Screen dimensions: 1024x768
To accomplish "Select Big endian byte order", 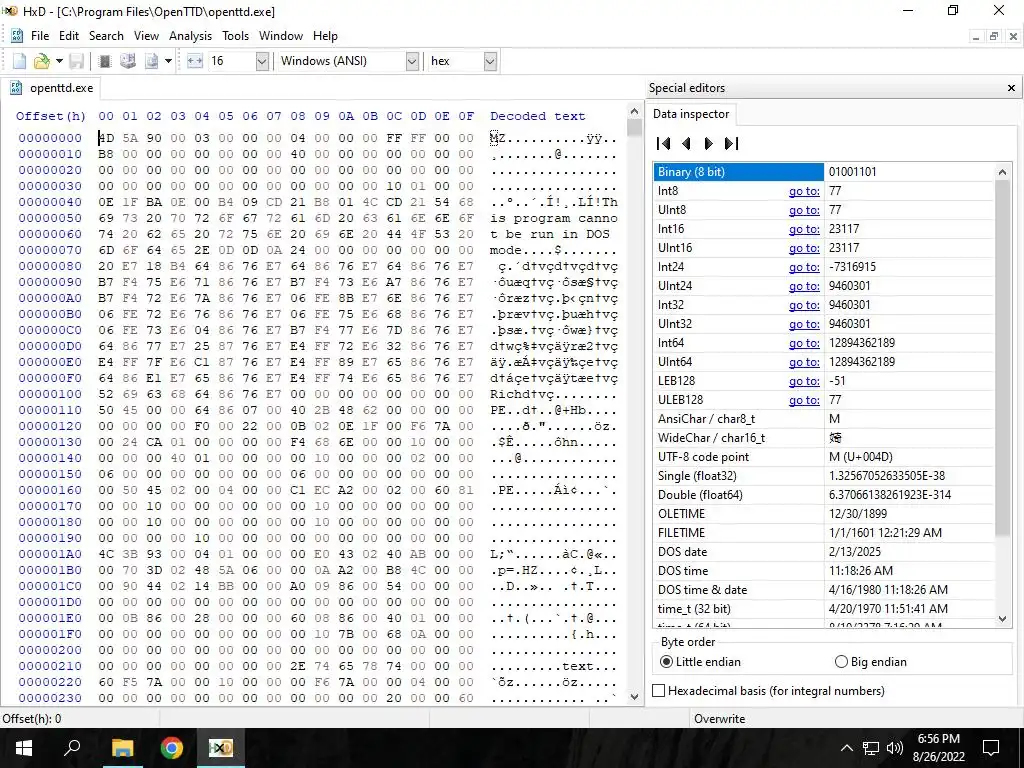I will coord(871,662).
